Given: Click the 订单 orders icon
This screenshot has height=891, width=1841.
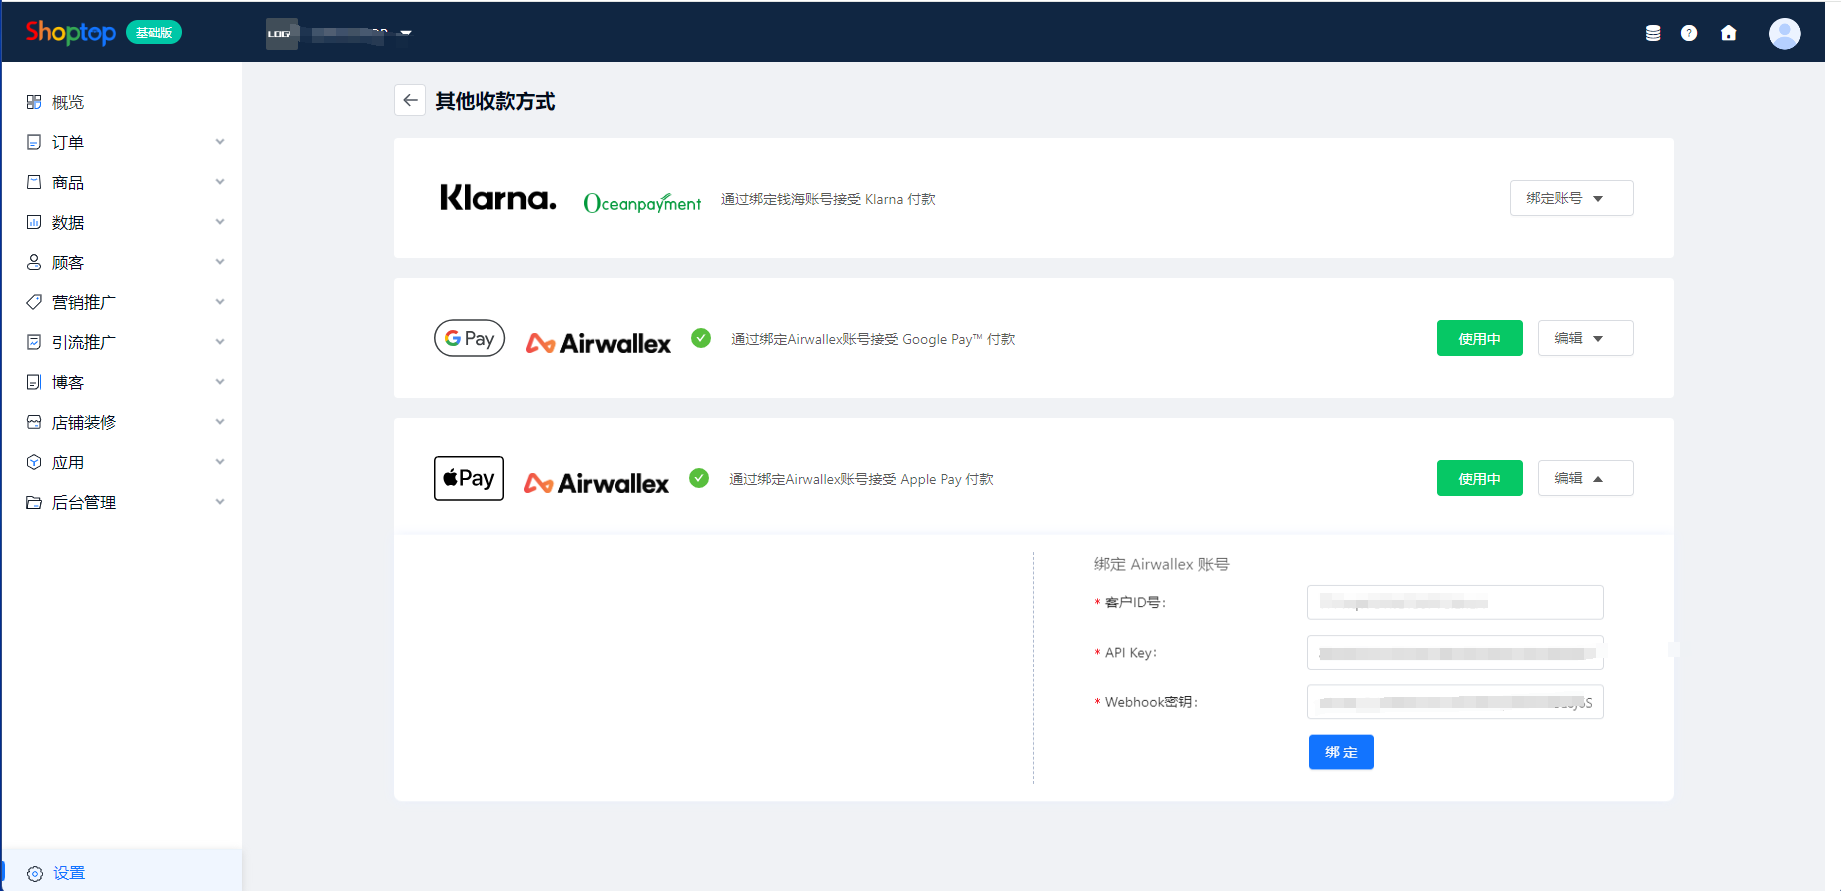Looking at the screenshot, I should click(x=34, y=142).
